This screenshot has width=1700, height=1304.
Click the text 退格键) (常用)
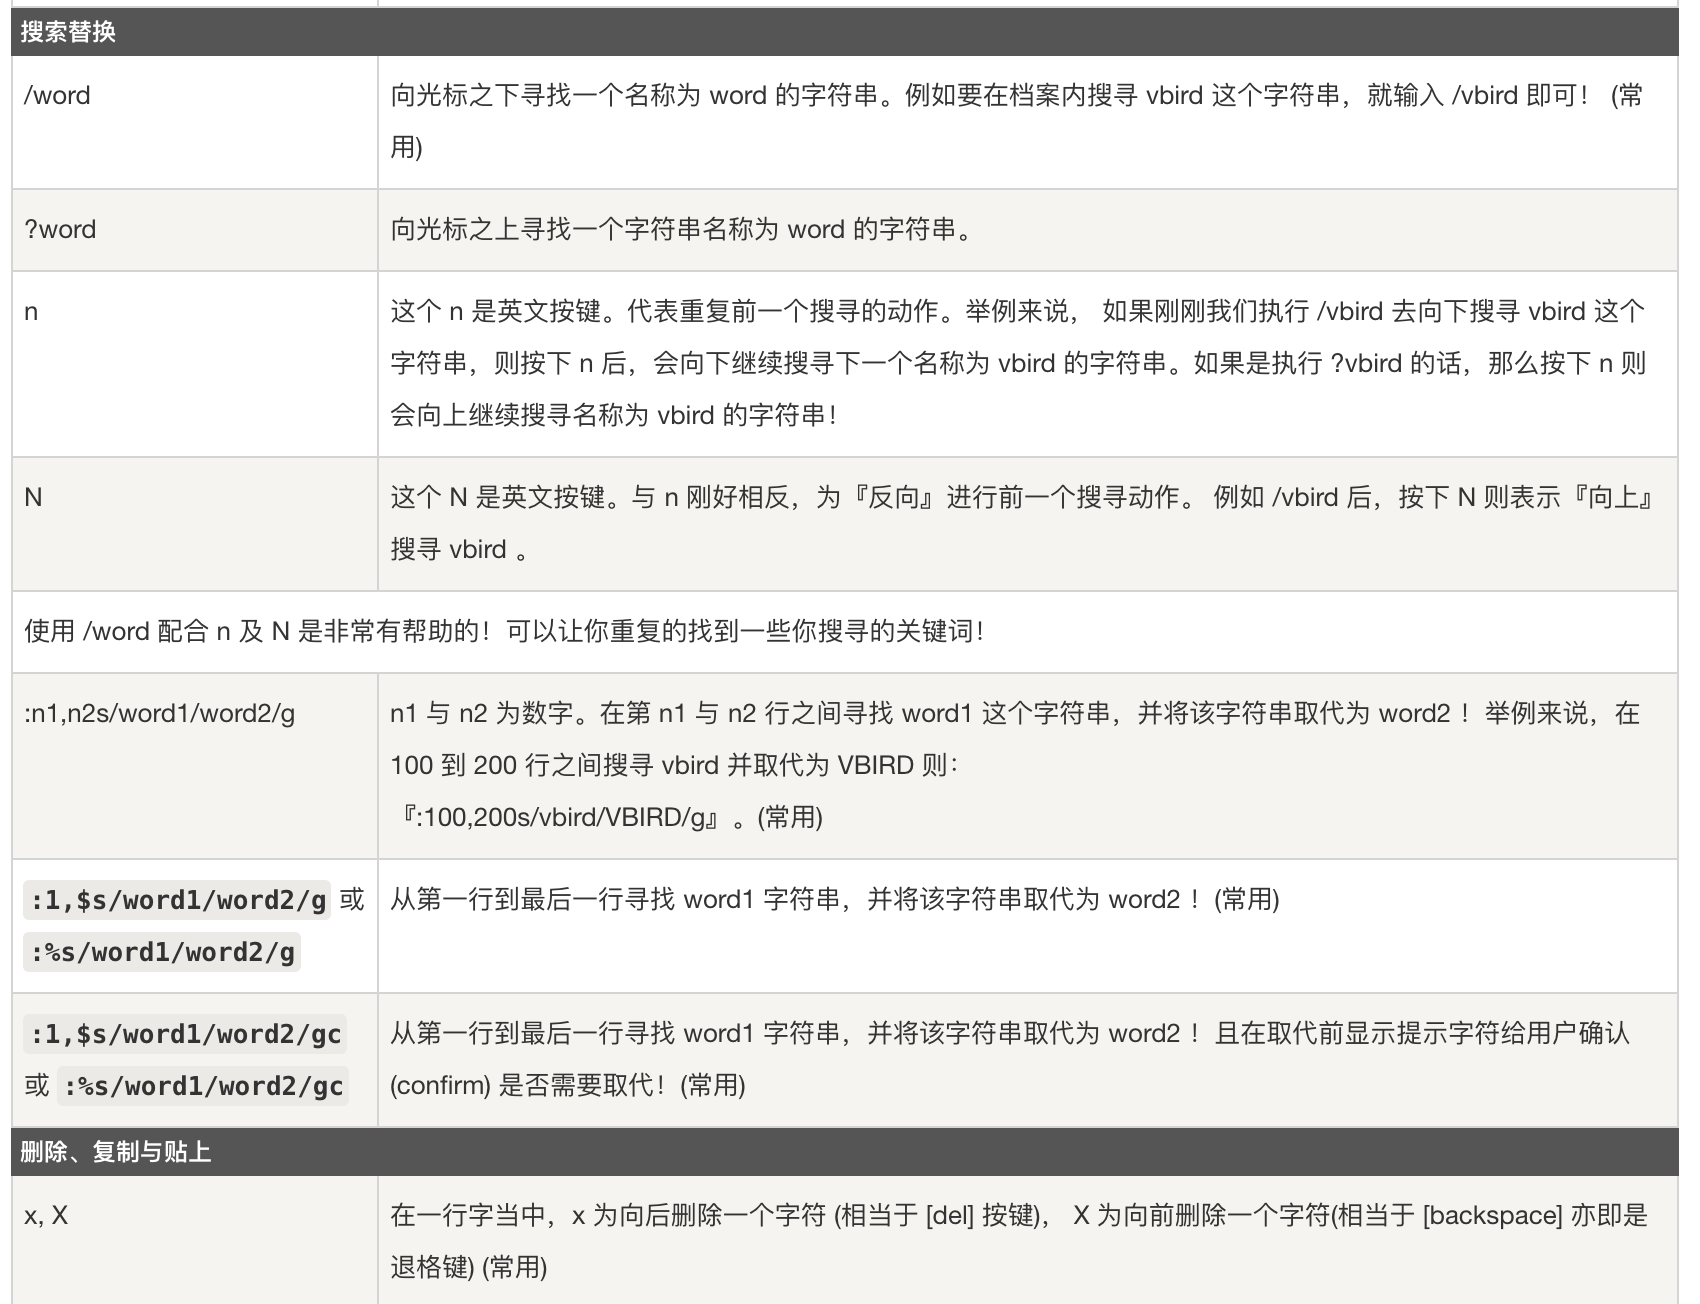coord(469,1268)
